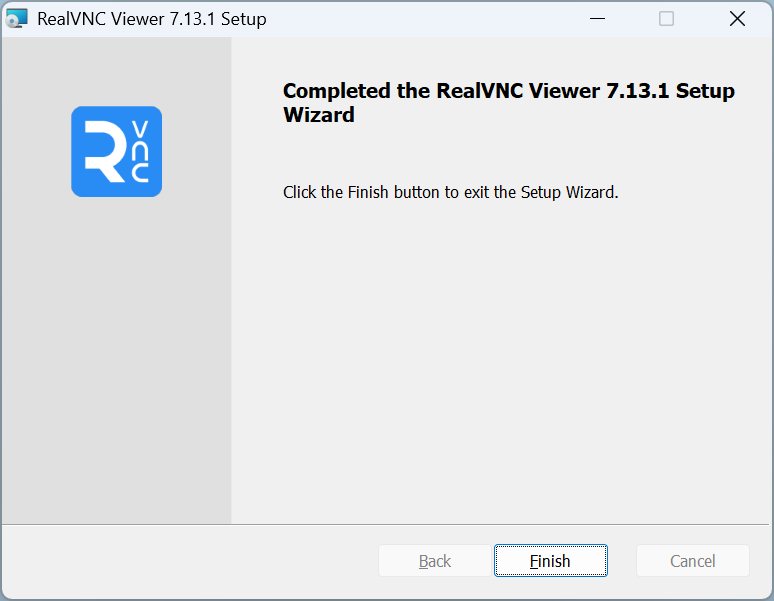Click the vertical VNC letters in the logo

[140, 152]
